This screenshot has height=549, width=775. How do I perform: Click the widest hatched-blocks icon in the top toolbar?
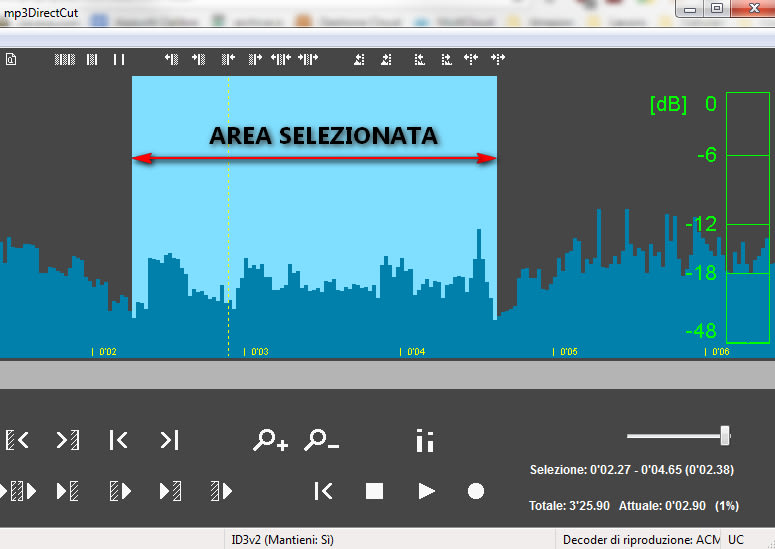pyautogui.click(x=65, y=60)
